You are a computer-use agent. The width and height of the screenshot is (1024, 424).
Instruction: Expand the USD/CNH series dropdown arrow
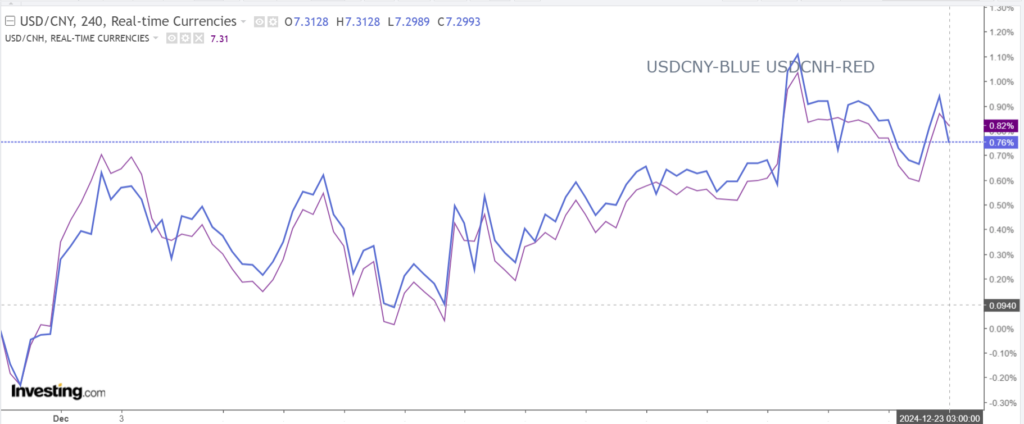coord(156,38)
